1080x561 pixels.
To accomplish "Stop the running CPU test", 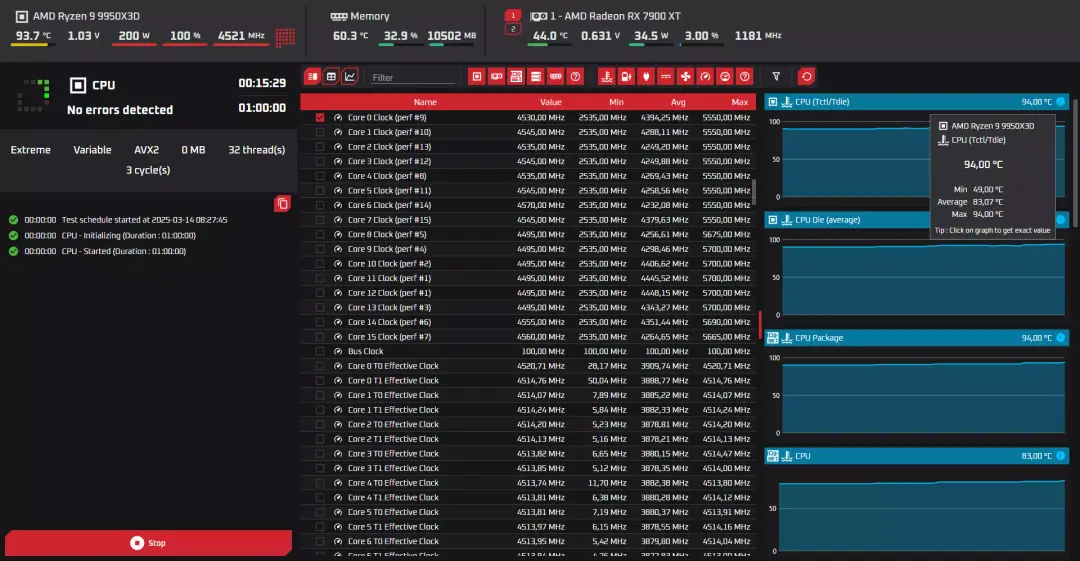I will pyautogui.click(x=148, y=543).
